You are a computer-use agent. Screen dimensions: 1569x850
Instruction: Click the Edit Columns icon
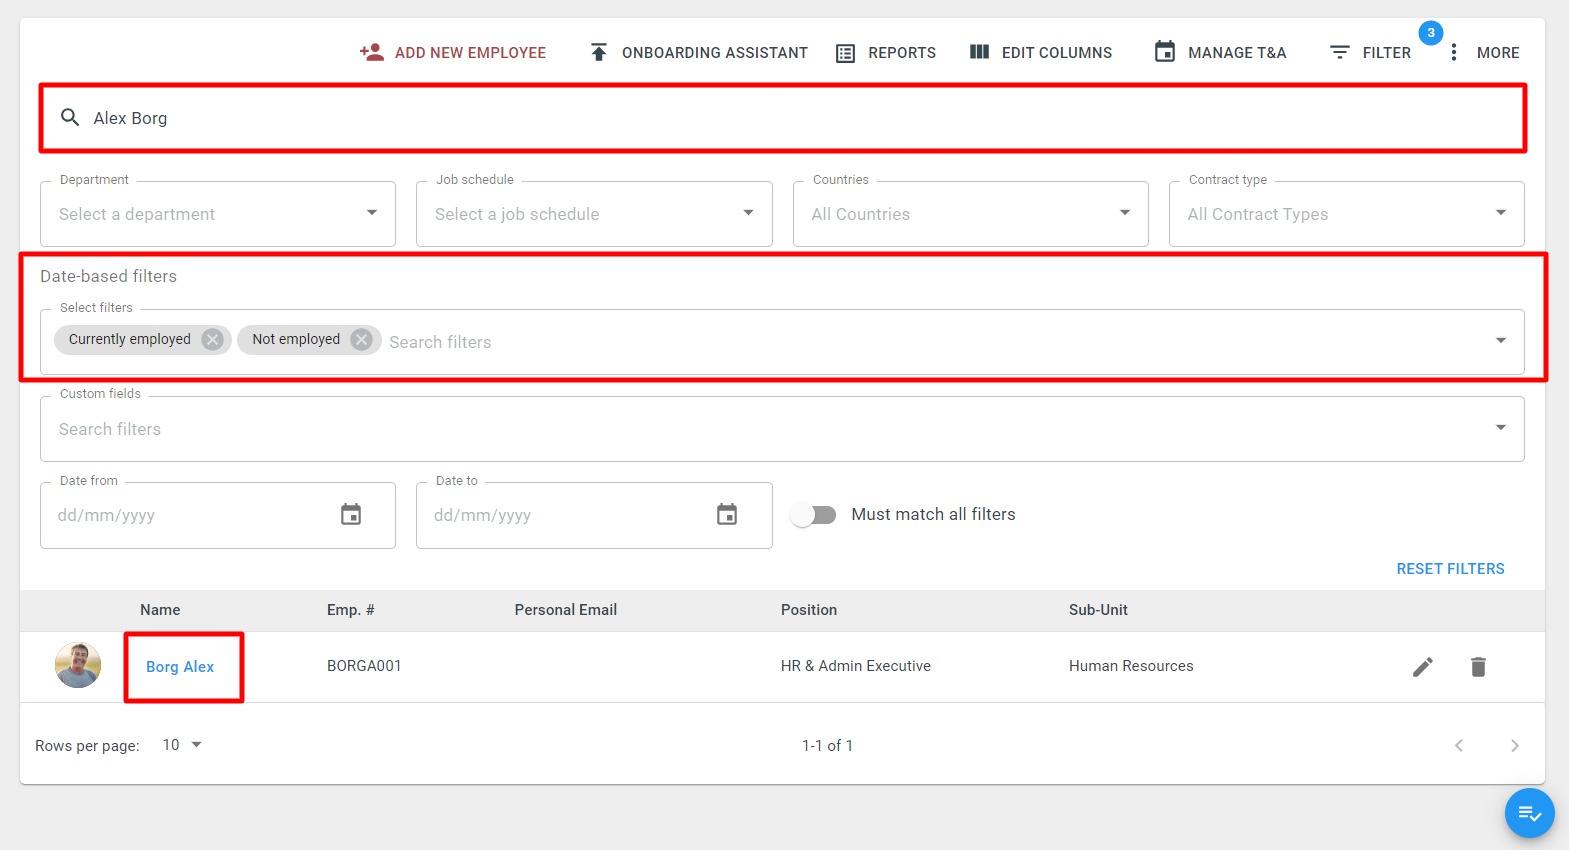(x=979, y=52)
